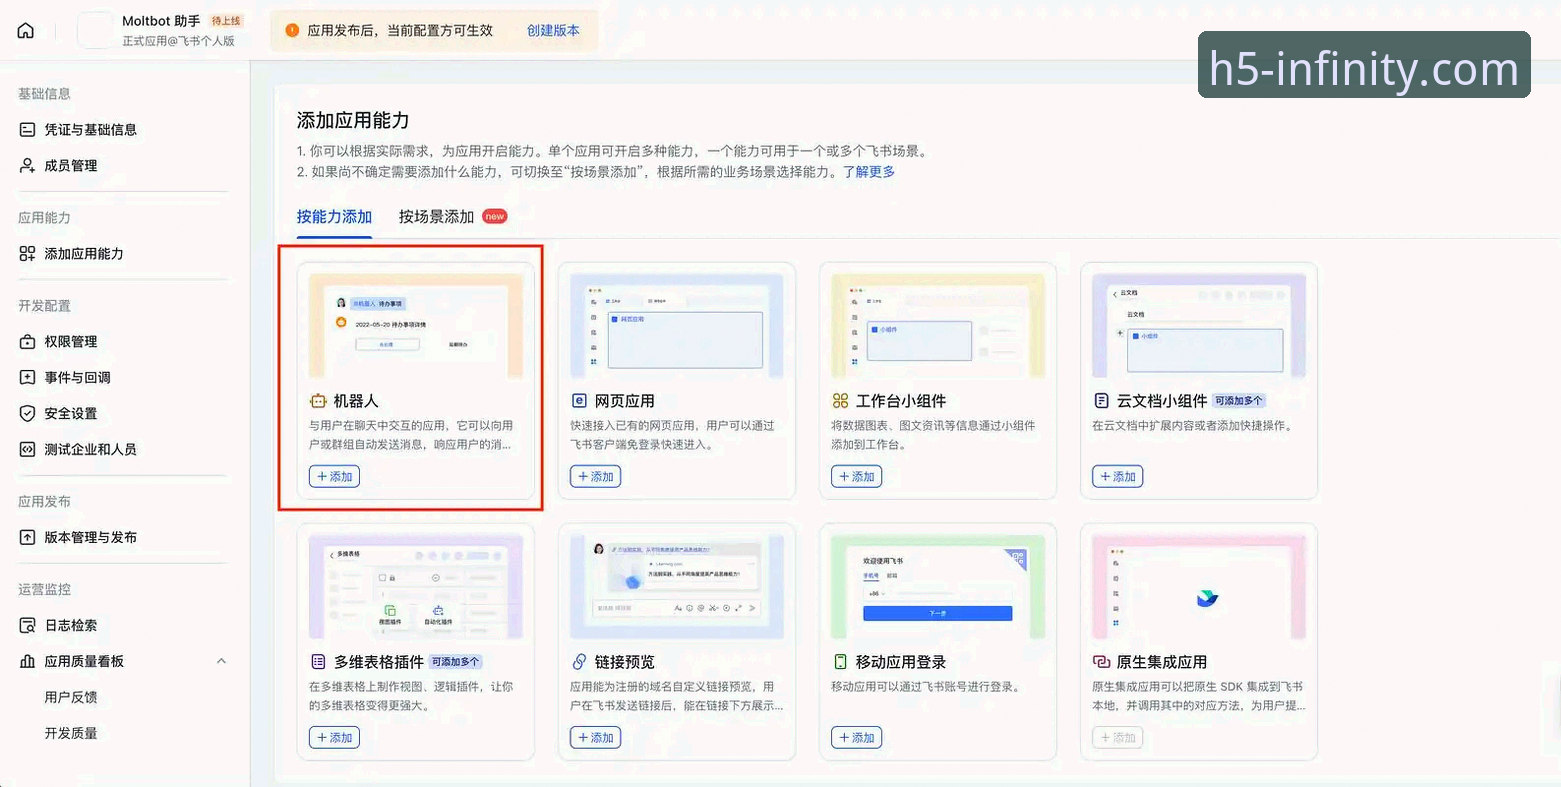Click the 网页应用 icon
The height and width of the screenshot is (787, 1561).
pos(579,401)
